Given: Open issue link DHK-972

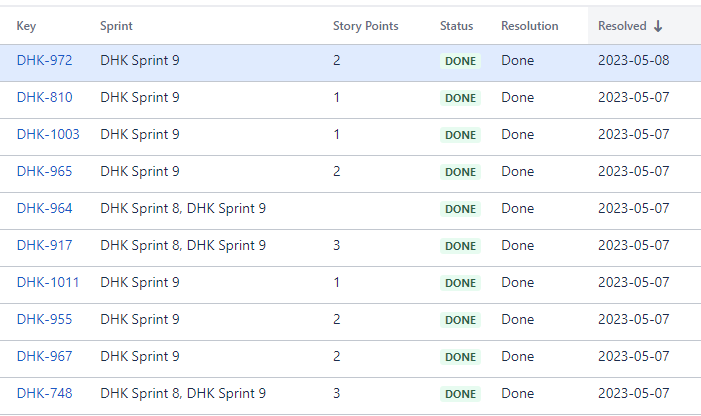Looking at the screenshot, I should pyautogui.click(x=44, y=60).
